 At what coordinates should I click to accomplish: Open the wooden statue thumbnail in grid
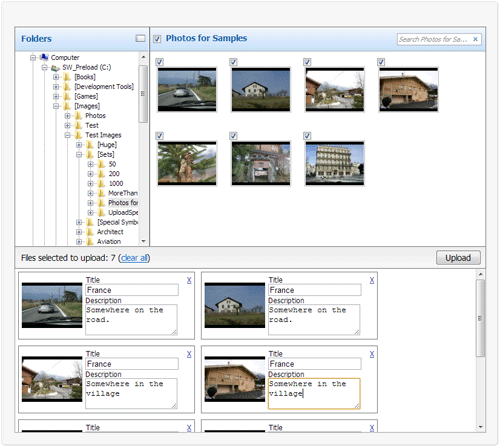(x=187, y=163)
